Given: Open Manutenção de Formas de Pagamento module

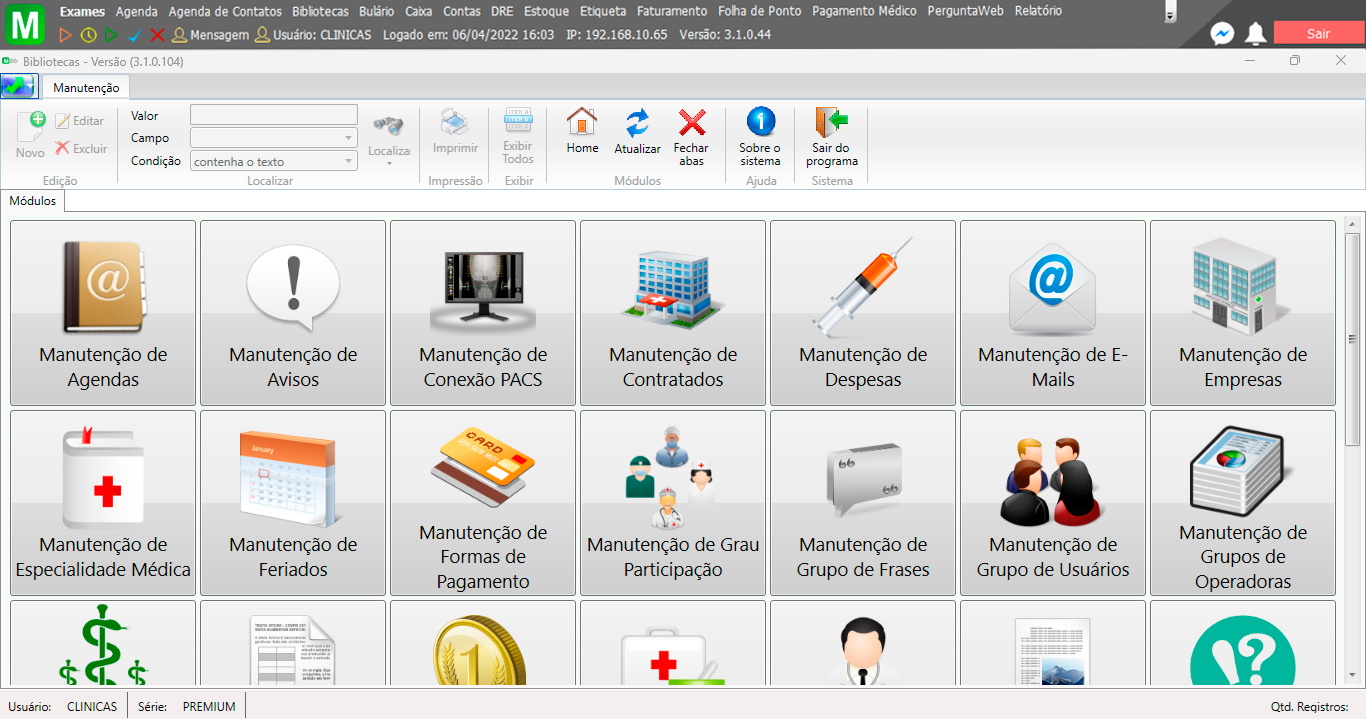Looking at the screenshot, I should (x=482, y=502).
